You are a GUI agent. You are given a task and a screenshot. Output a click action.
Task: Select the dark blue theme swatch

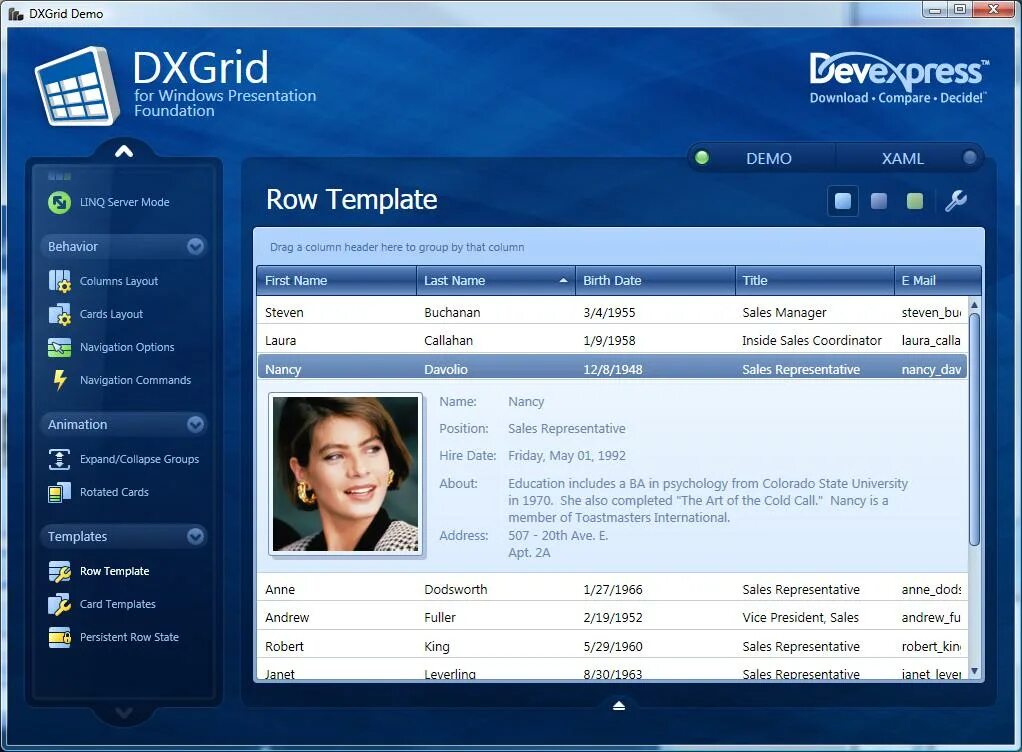pyautogui.click(x=879, y=201)
